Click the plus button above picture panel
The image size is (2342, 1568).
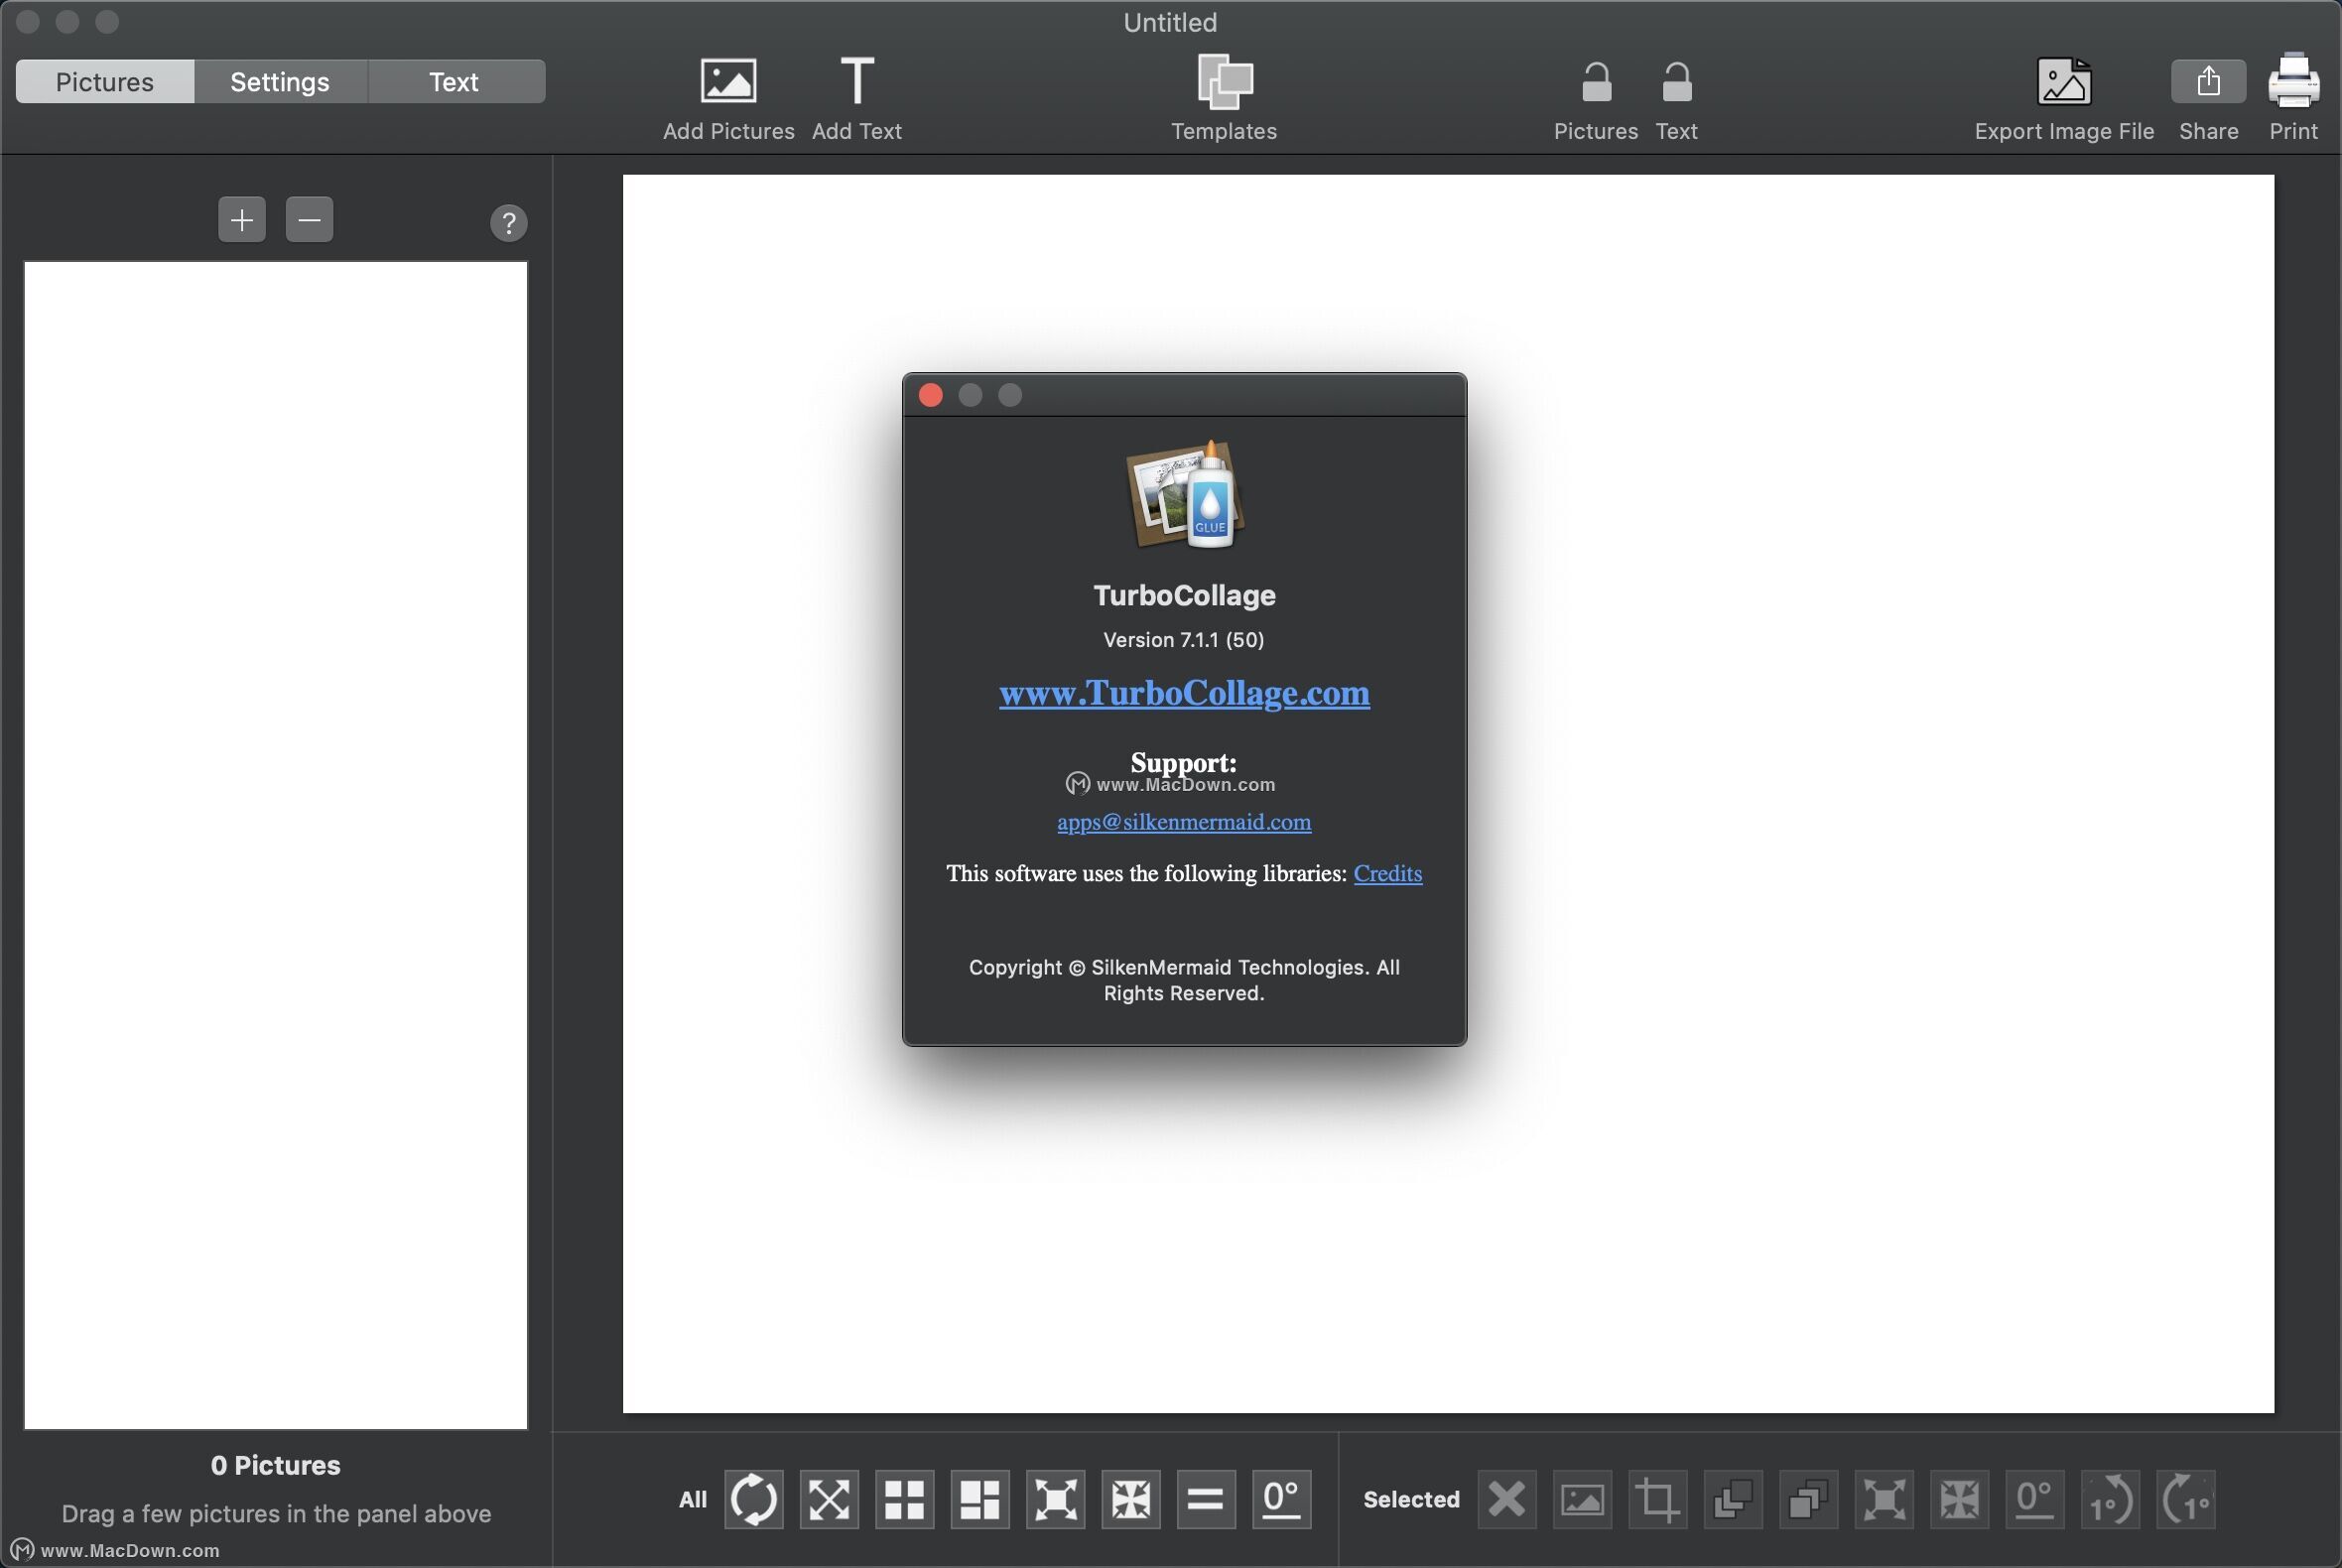click(242, 220)
